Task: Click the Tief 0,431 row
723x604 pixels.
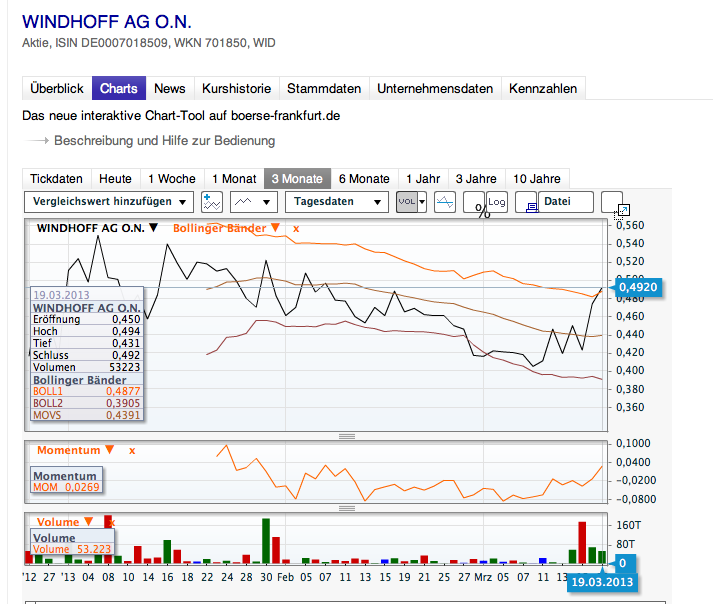Action: pyautogui.click(x=87, y=343)
